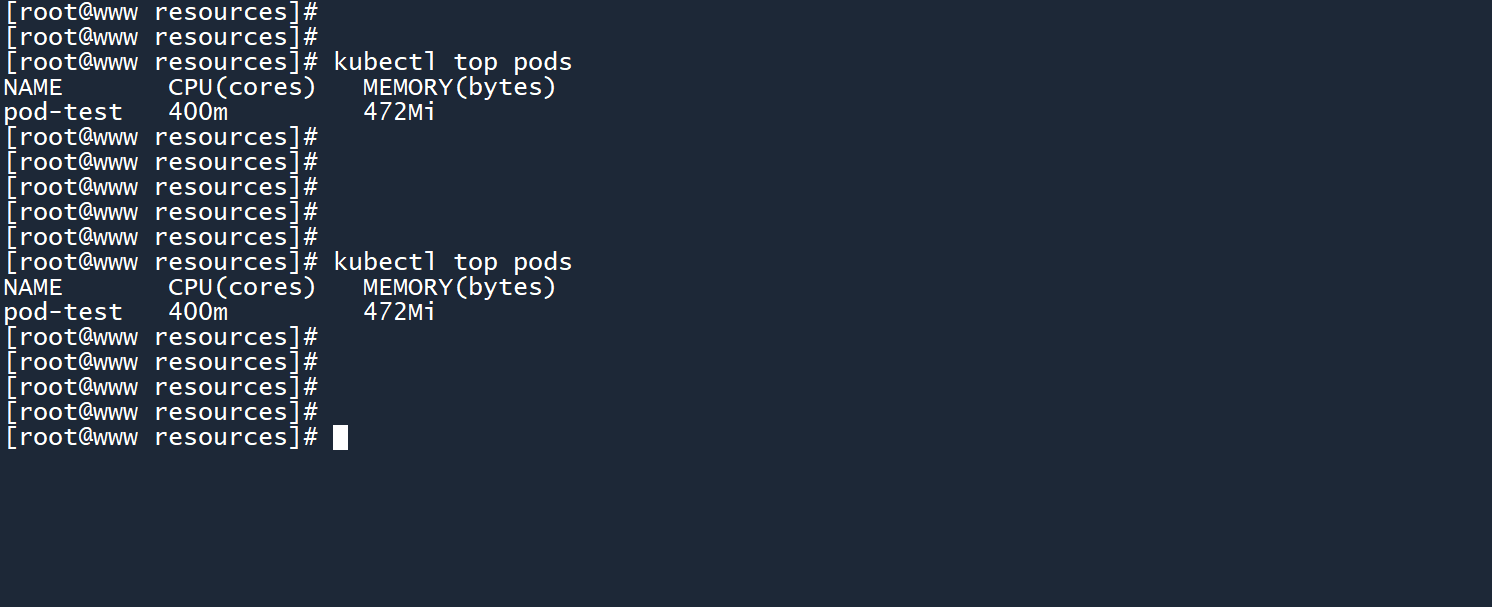The image size is (1492, 607).
Task: Click the word 'pods' in the second kubectl command
Action: pos(543,262)
